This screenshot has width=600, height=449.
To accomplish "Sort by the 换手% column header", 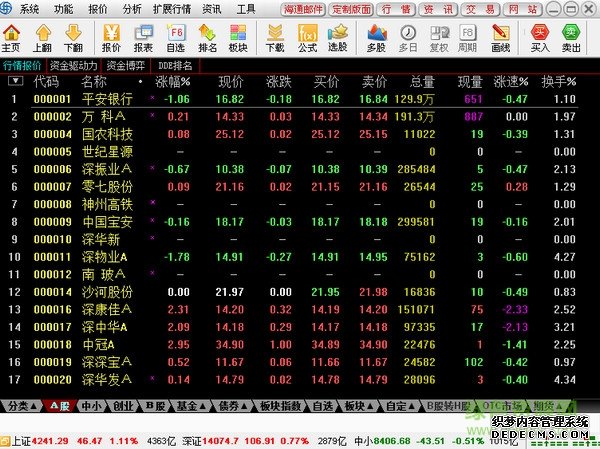I will pos(559,82).
